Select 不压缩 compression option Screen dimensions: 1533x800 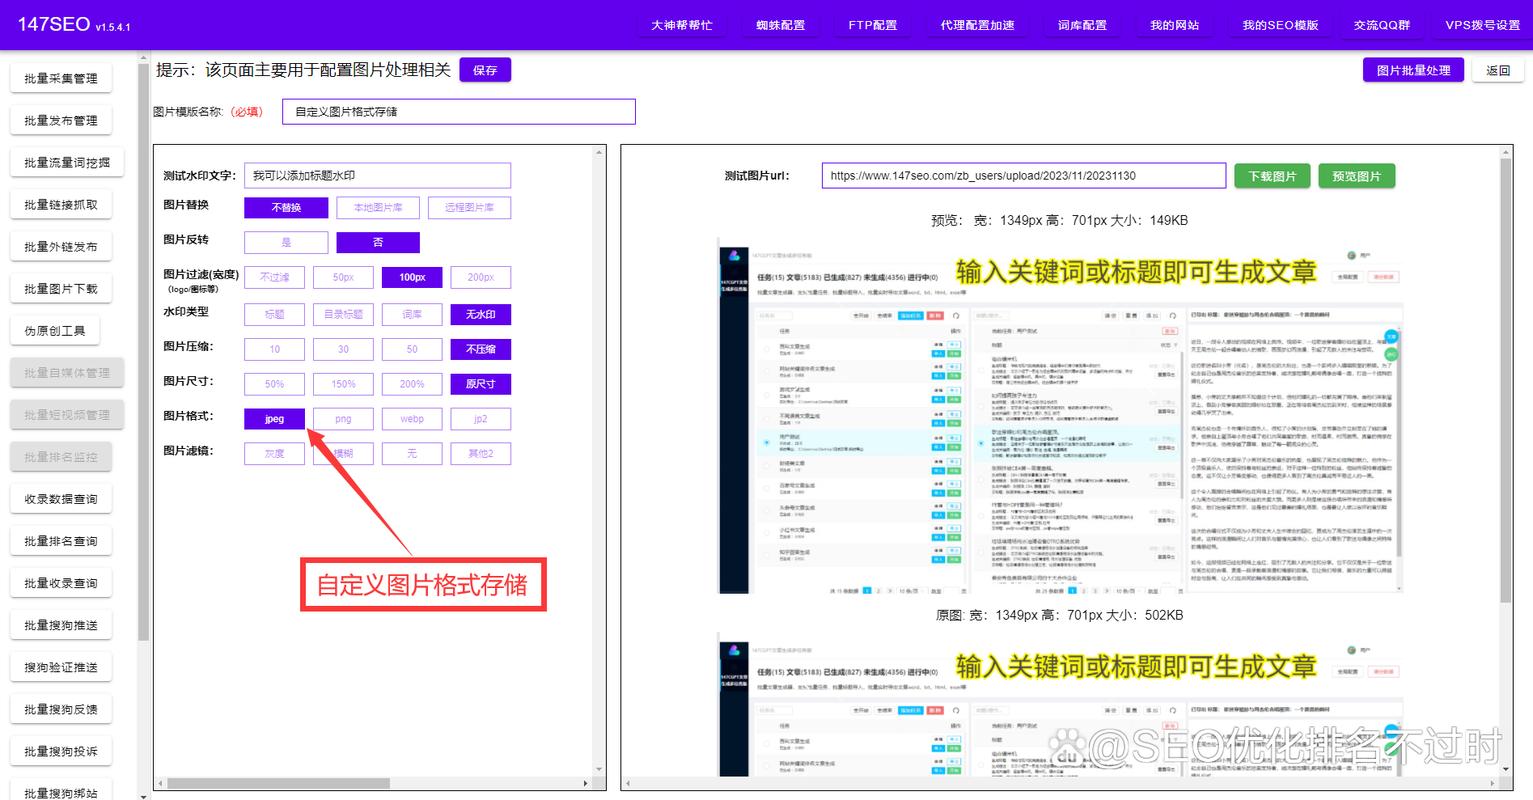pyautogui.click(x=481, y=349)
